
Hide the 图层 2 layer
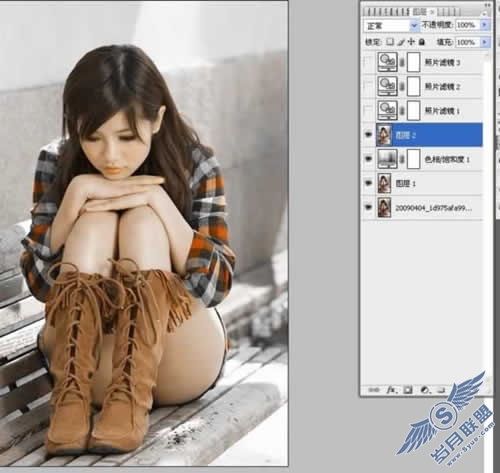(x=369, y=135)
